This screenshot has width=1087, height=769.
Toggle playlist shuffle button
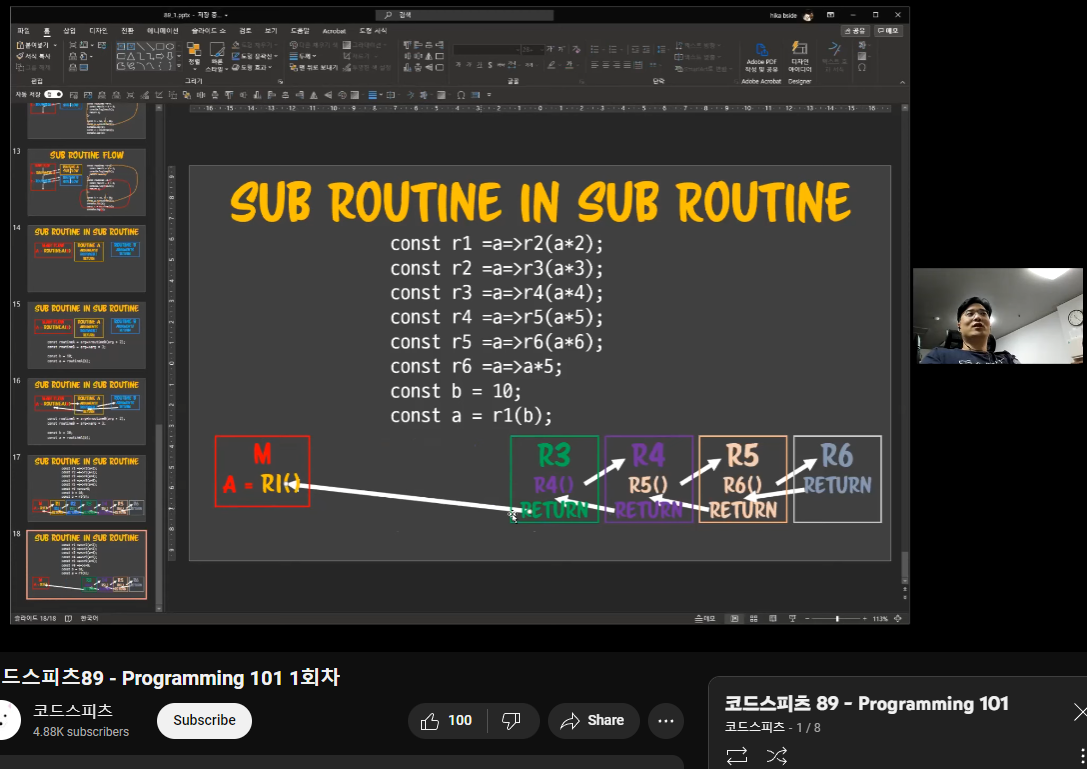(776, 754)
